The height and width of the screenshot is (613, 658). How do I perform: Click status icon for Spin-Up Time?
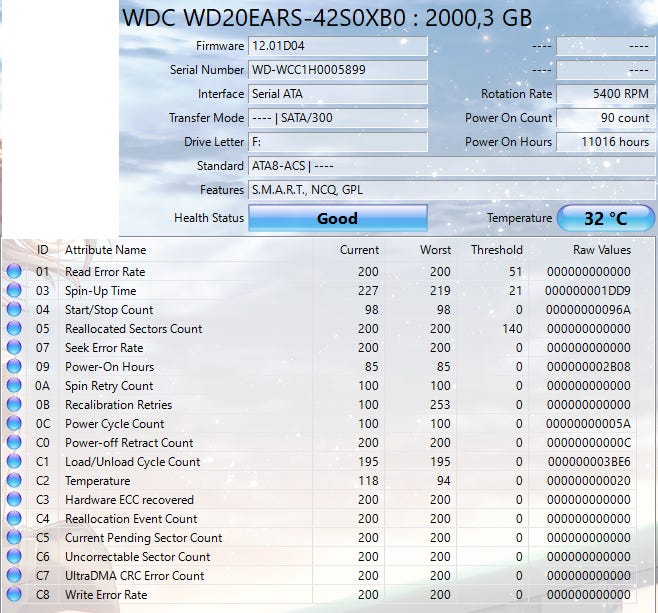click(14, 290)
